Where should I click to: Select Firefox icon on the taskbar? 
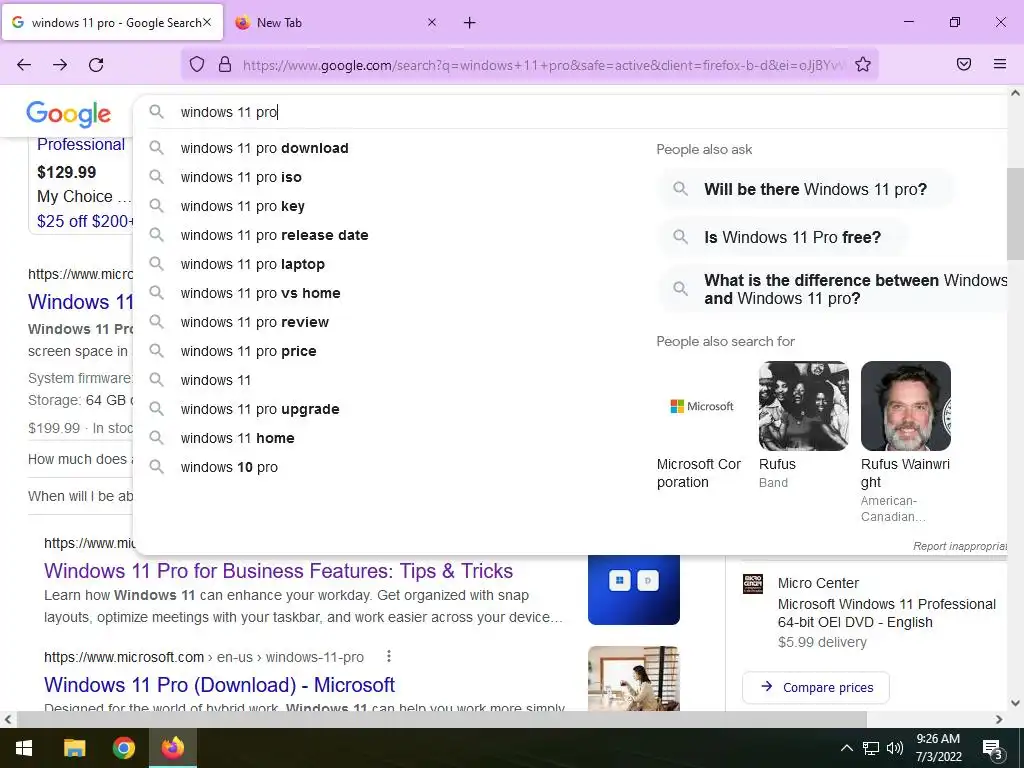click(x=173, y=748)
